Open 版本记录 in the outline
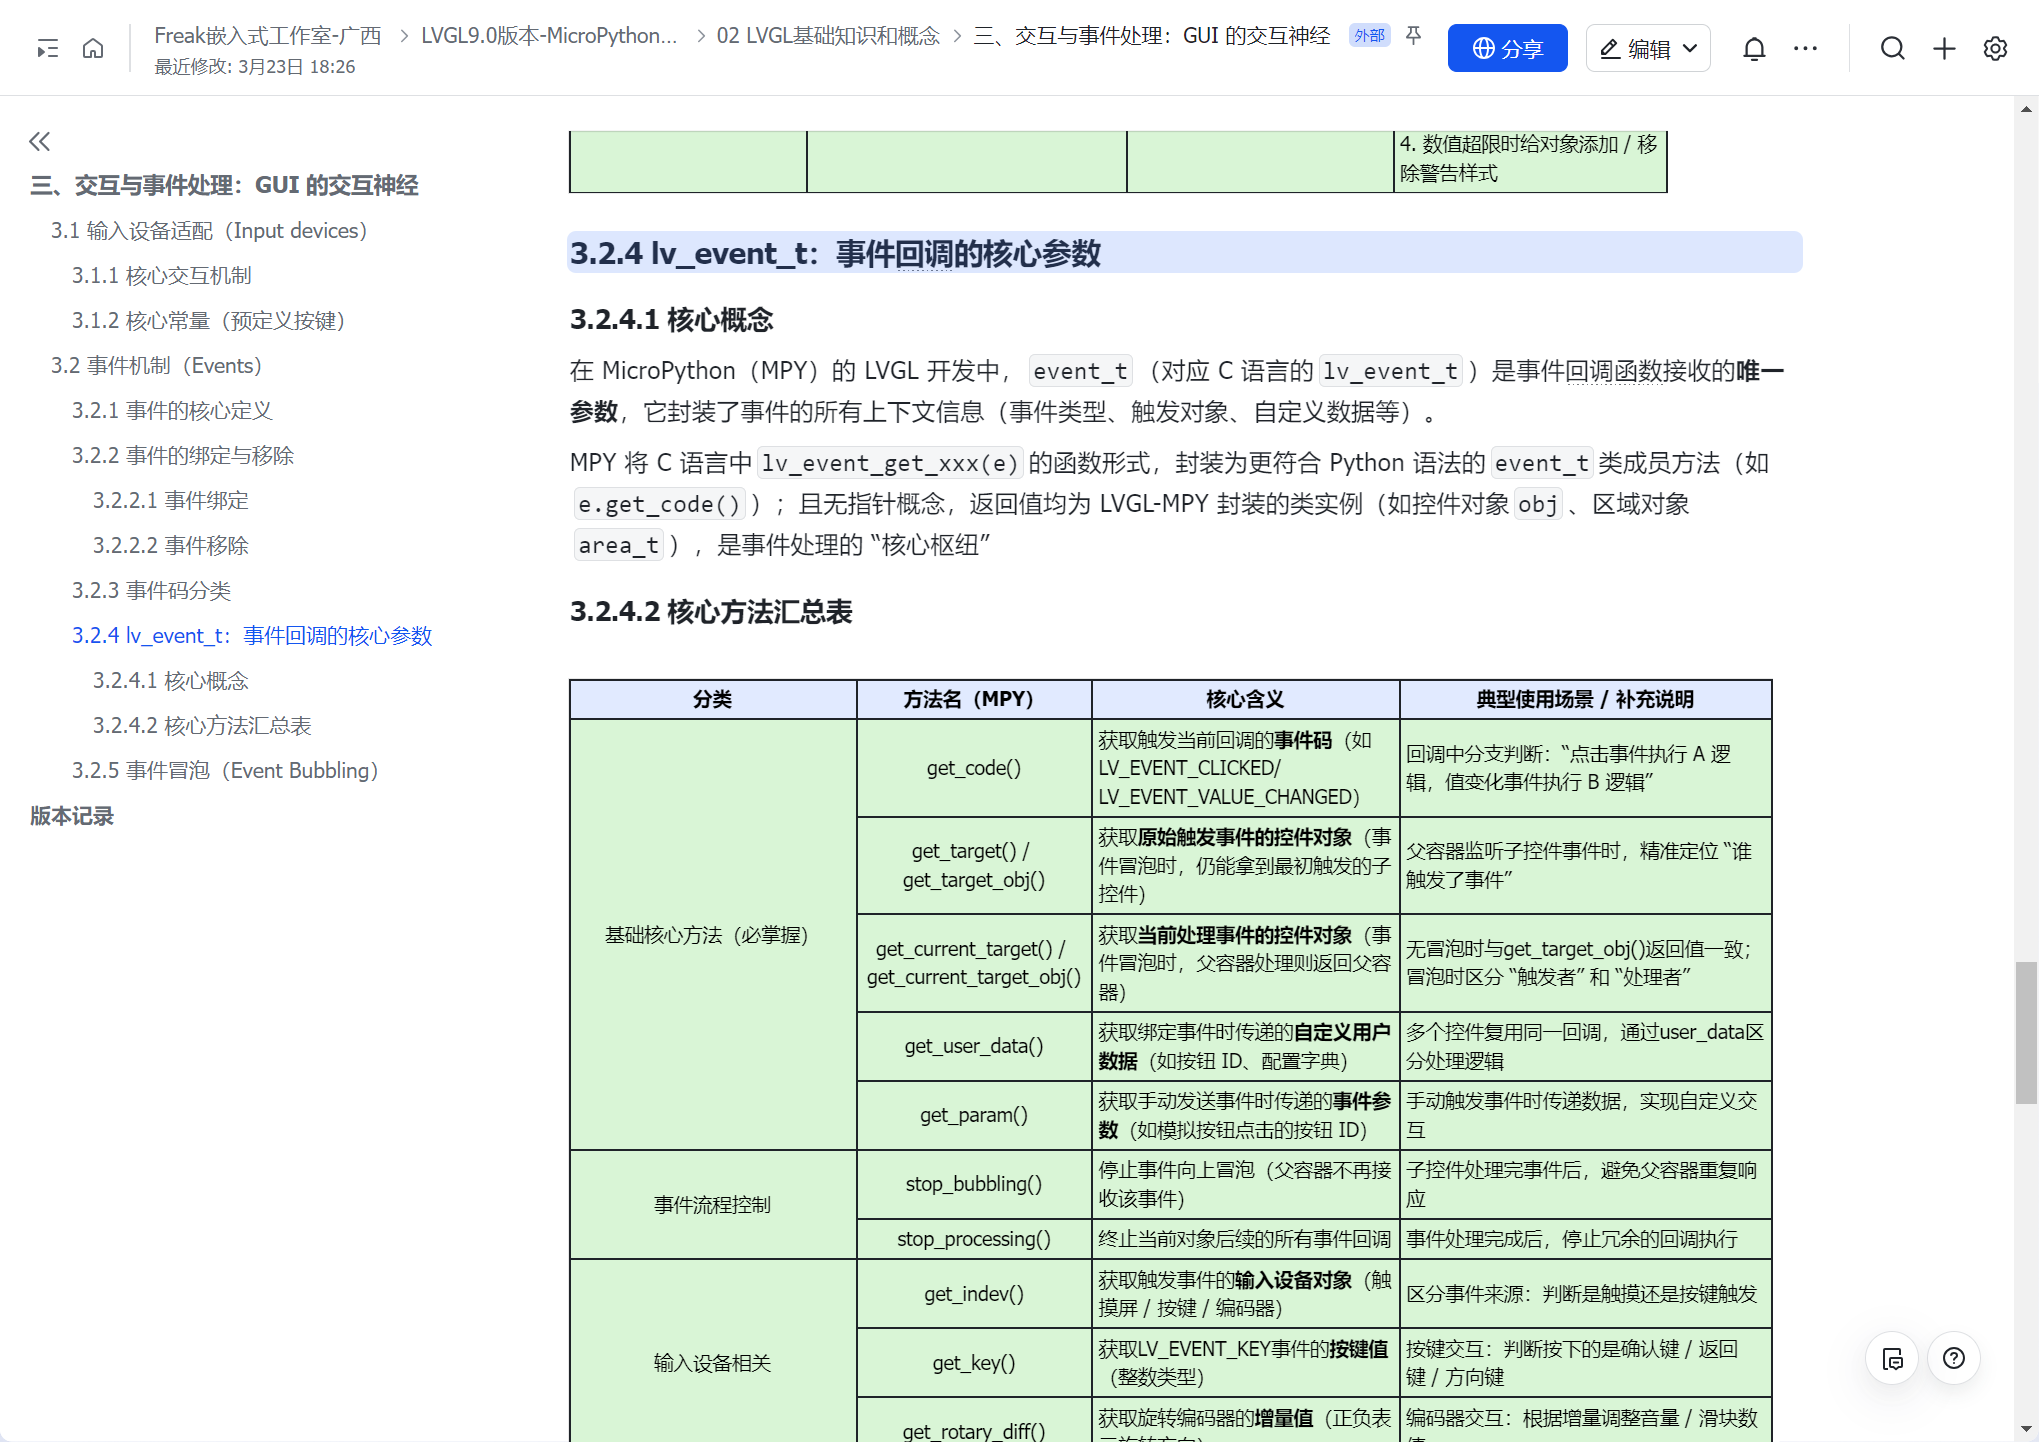 pyautogui.click(x=71, y=816)
